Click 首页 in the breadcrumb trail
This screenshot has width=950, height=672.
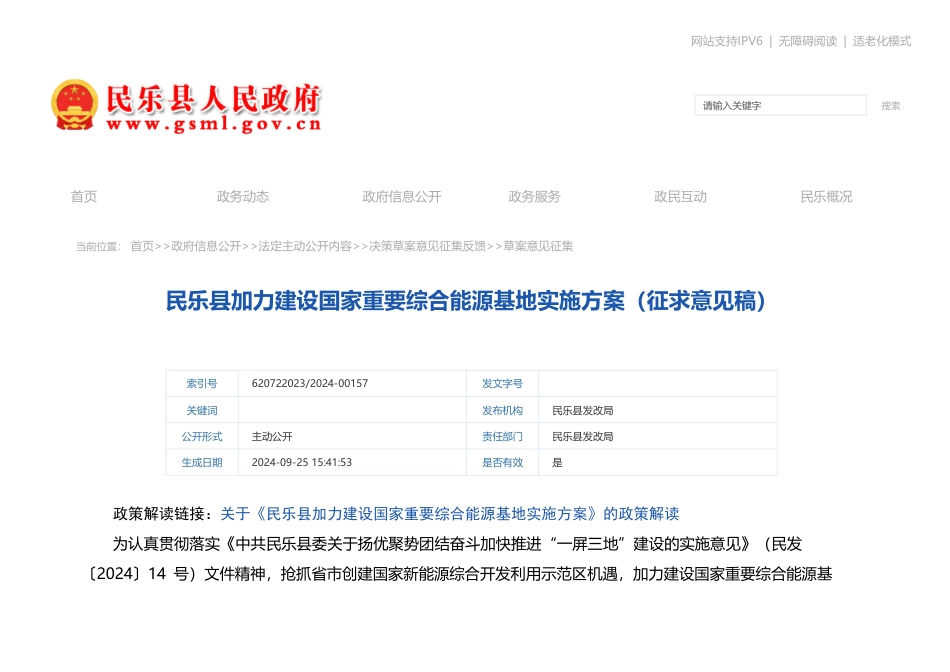click(x=142, y=246)
